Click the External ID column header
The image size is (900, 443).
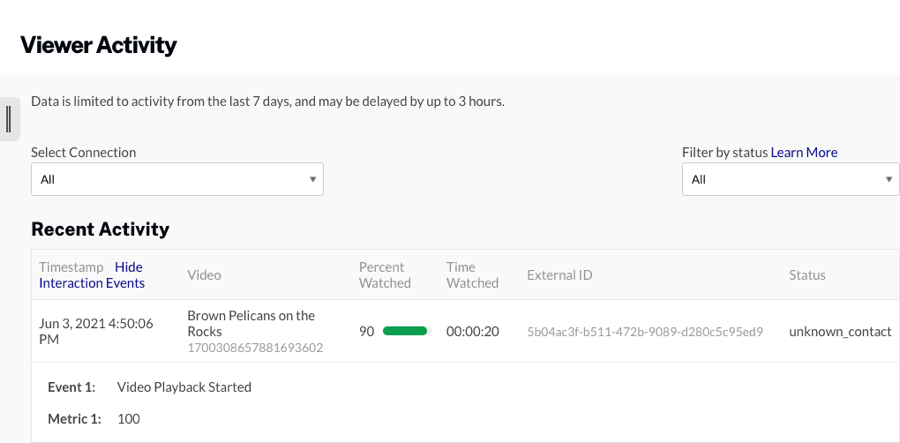[560, 275]
